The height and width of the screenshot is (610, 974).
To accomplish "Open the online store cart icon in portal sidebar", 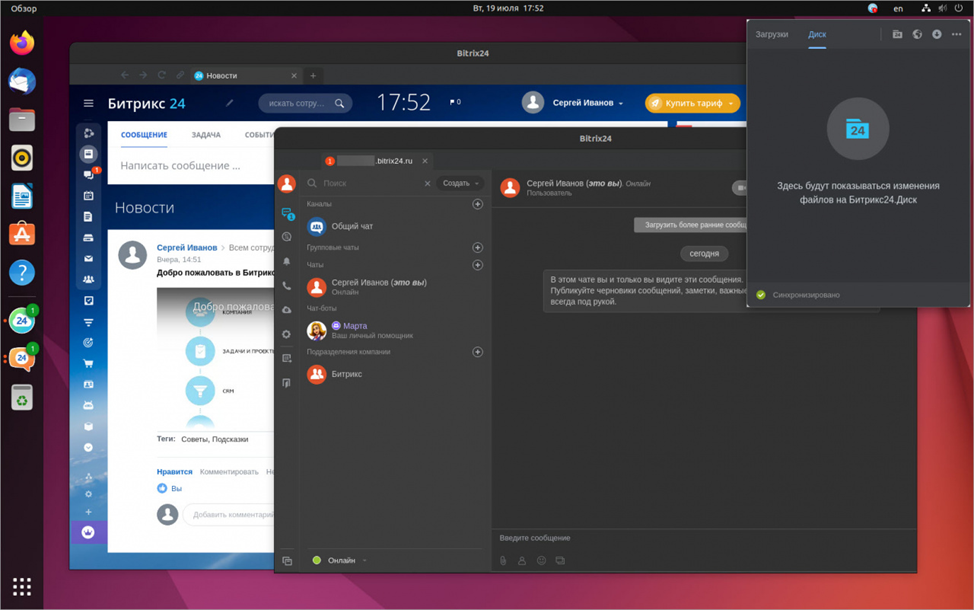I will 88,363.
